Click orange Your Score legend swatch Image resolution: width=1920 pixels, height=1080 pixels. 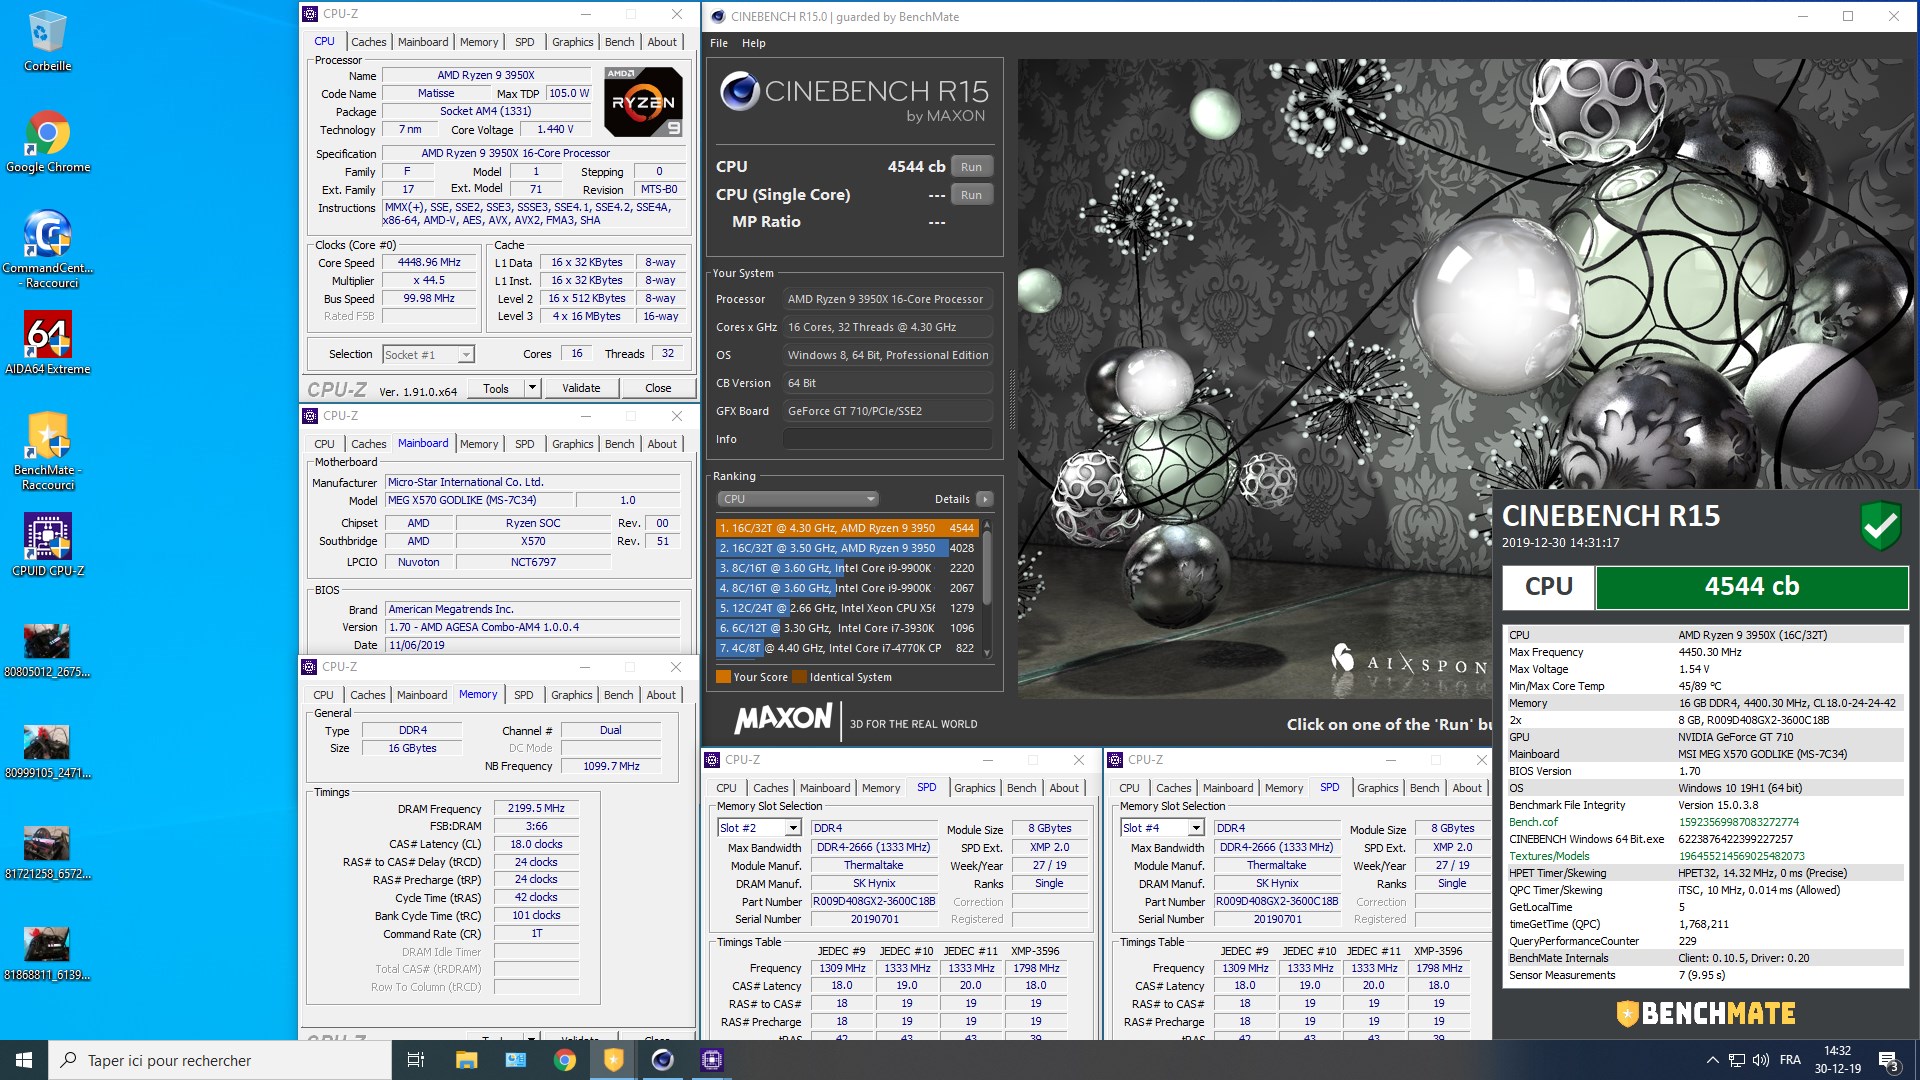click(723, 677)
